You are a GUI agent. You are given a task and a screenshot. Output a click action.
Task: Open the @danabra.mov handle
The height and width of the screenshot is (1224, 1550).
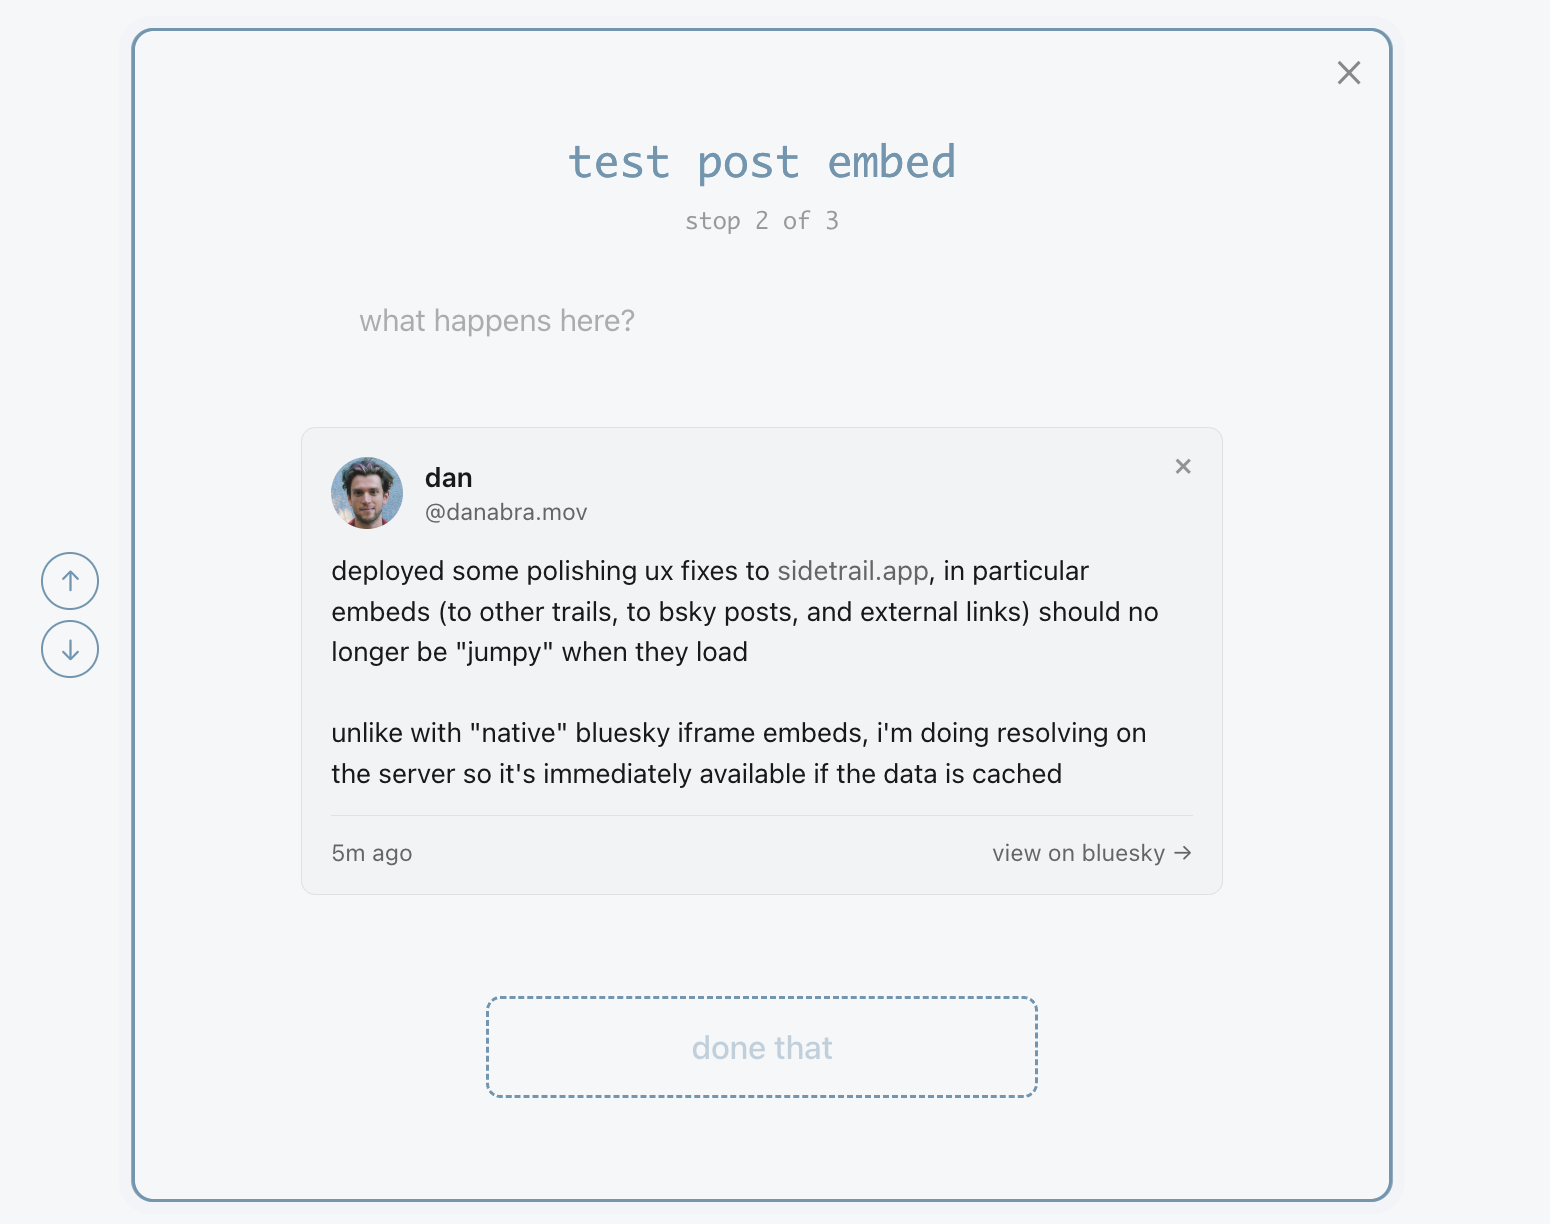click(506, 512)
